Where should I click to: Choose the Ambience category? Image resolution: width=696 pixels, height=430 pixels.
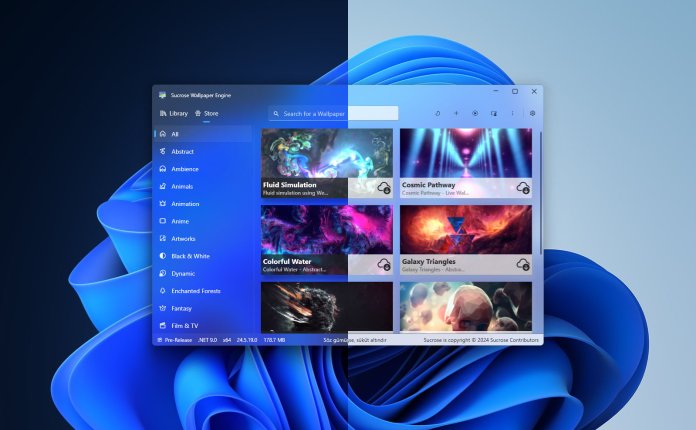coord(203,169)
